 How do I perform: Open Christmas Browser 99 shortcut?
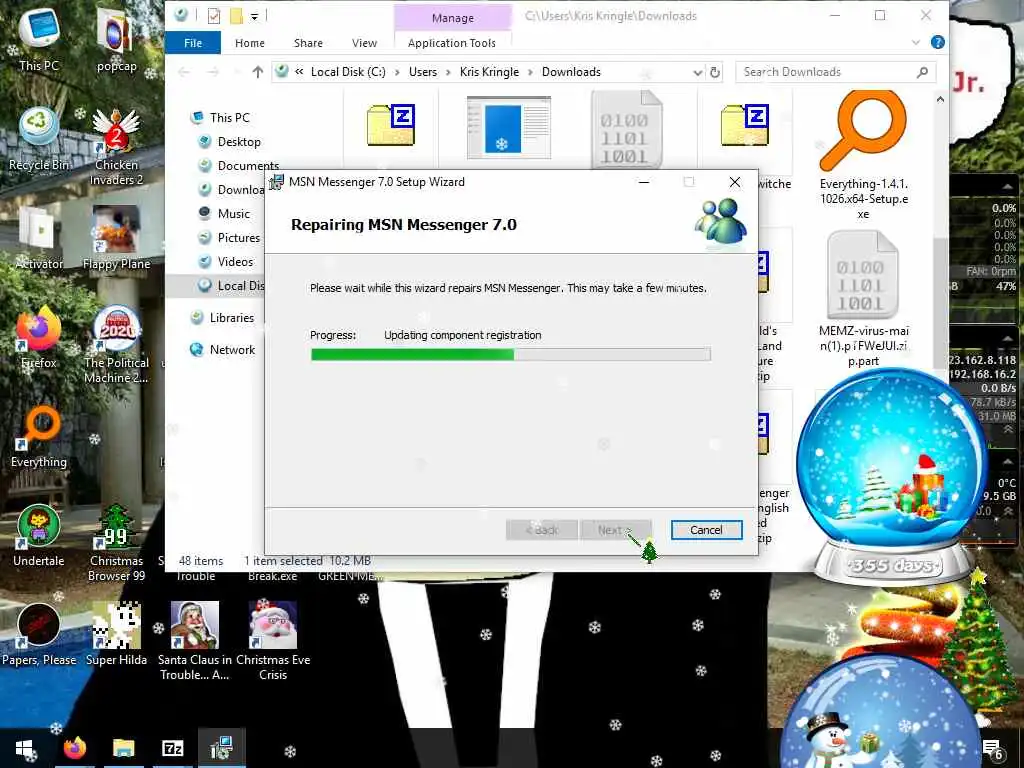[116, 543]
